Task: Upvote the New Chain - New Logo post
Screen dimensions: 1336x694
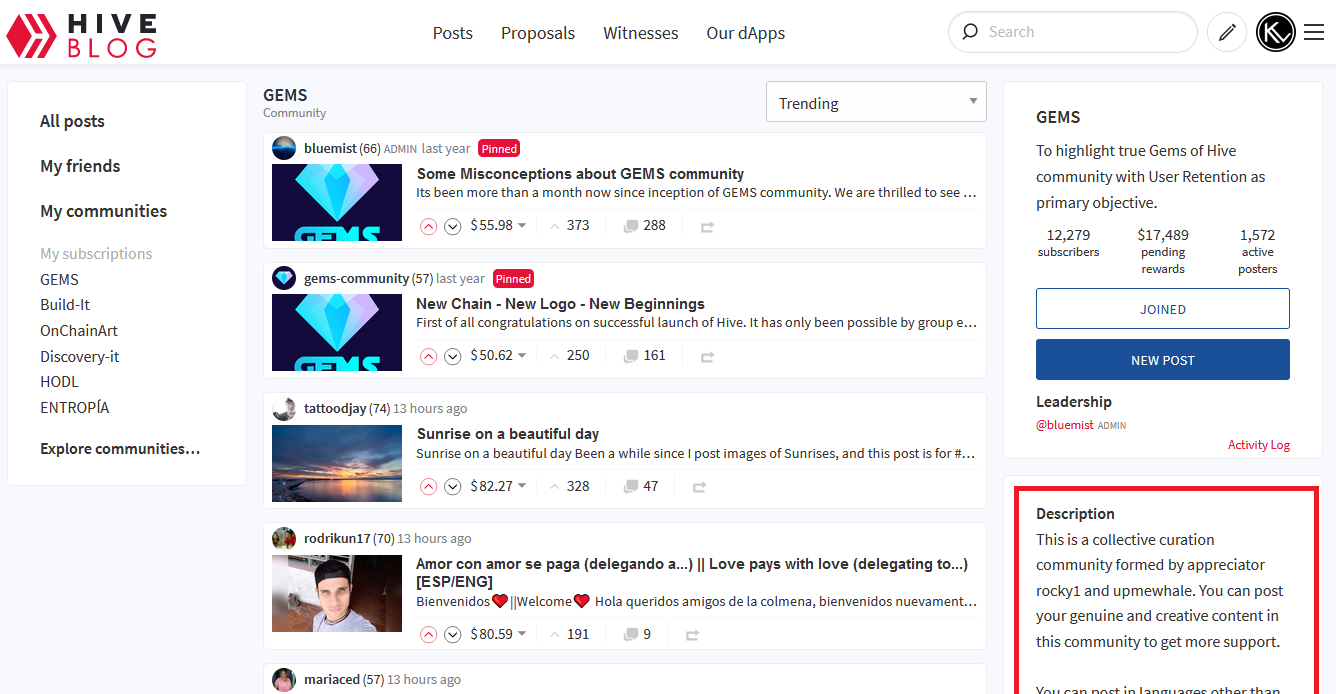Action: pos(429,356)
